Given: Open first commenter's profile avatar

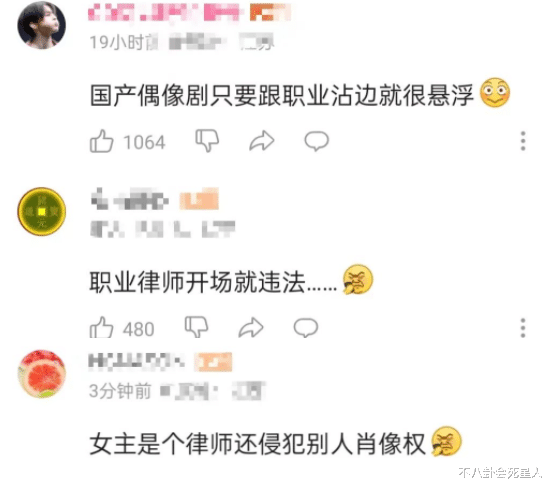Looking at the screenshot, I should pyautogui.click(x=42, y=25).
